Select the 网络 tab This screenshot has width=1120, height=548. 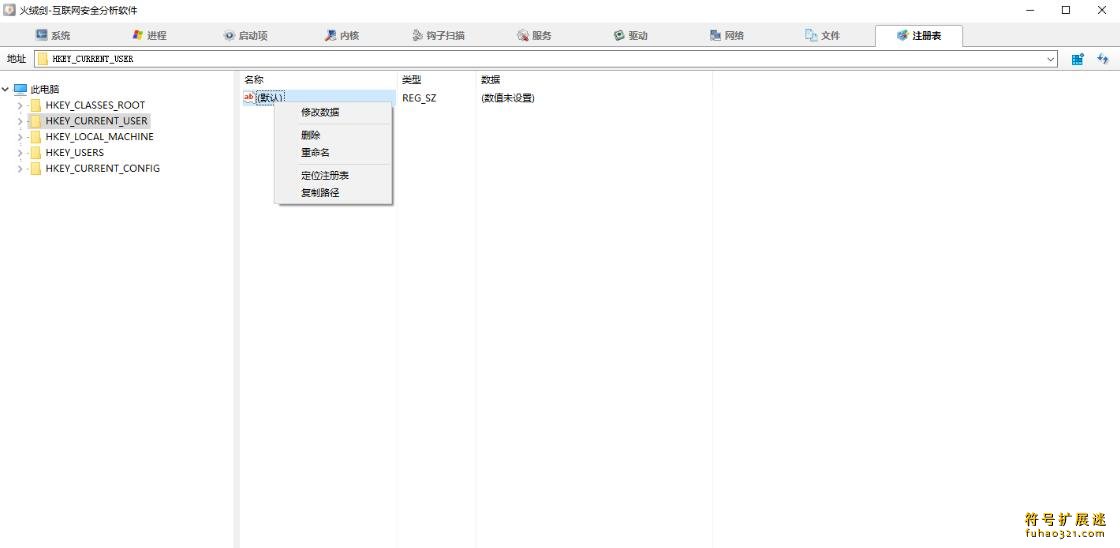[x=726, y=35]
